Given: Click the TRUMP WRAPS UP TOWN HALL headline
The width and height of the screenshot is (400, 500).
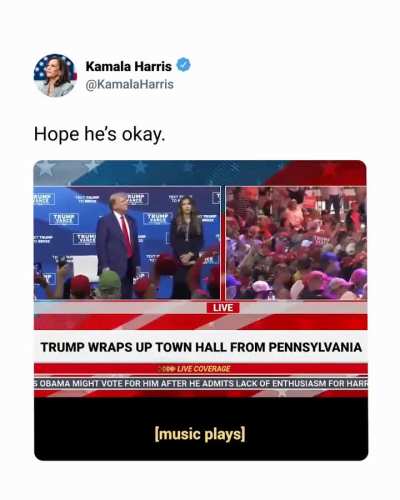Looking at the screenshot, I should [201, 347].
